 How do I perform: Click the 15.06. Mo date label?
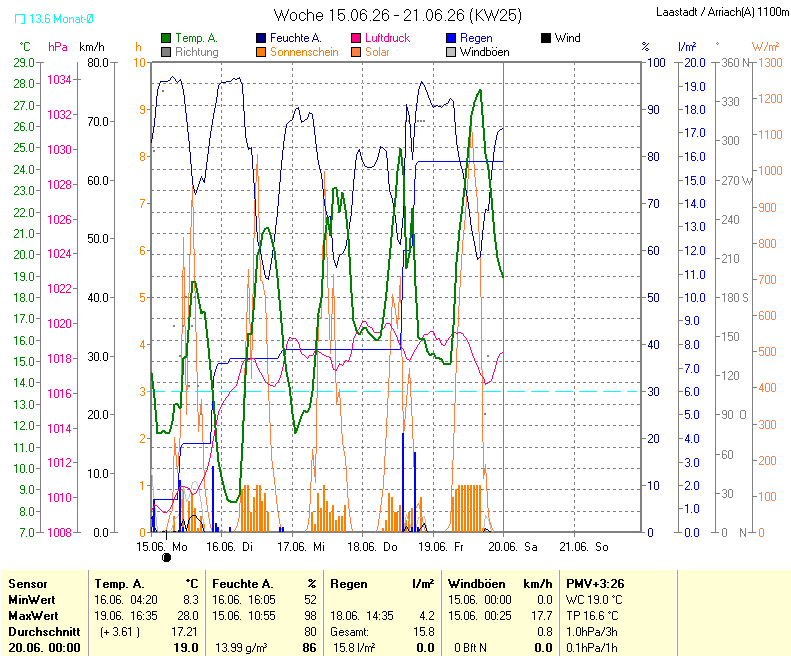click(x=162, y=546)
